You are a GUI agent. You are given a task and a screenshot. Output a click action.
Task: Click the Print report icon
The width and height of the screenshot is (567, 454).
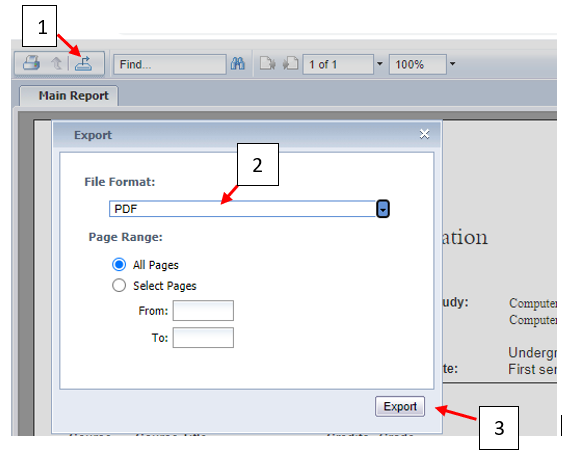tap(31, 63)
